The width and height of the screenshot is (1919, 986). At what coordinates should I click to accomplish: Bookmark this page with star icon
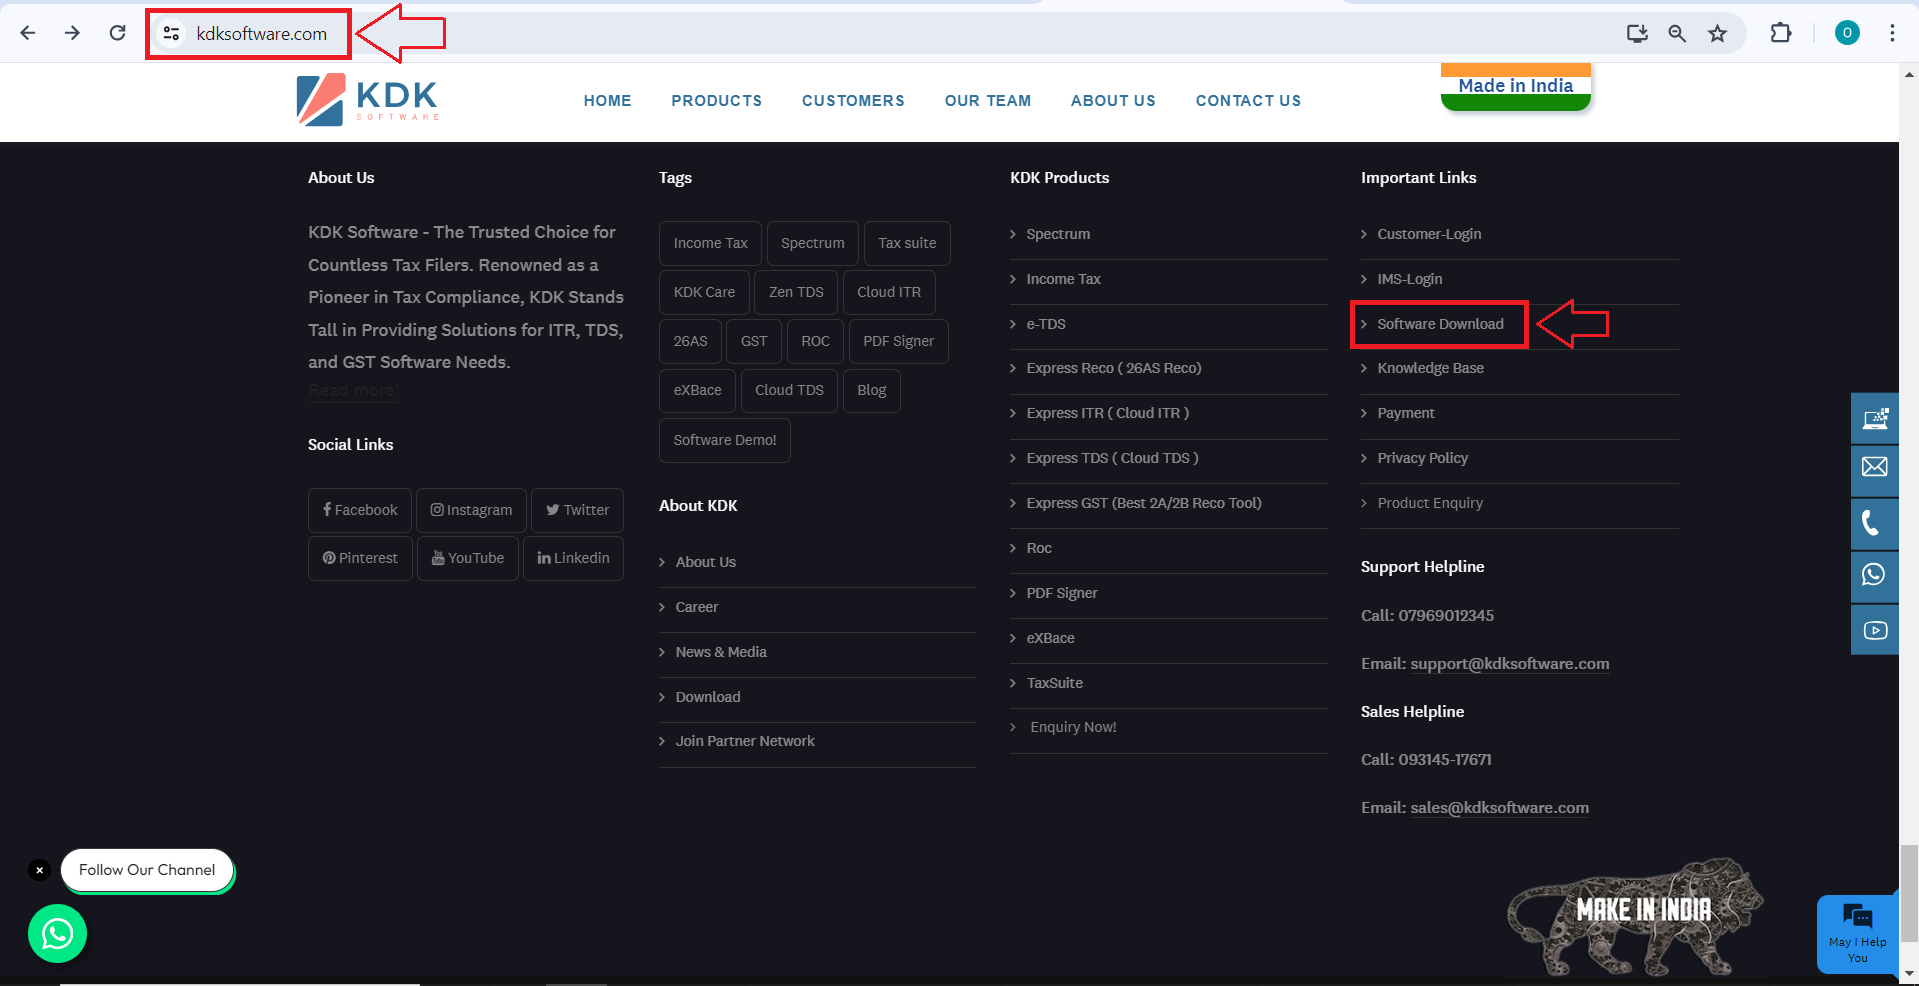(1717, 33)
